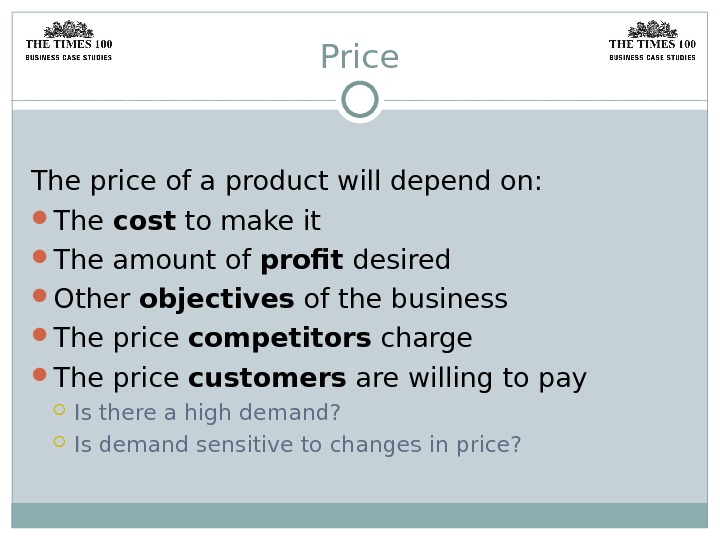Click the slide title "Price"
720x540 pixels.
pyautogui.click(x=359, y=58)
